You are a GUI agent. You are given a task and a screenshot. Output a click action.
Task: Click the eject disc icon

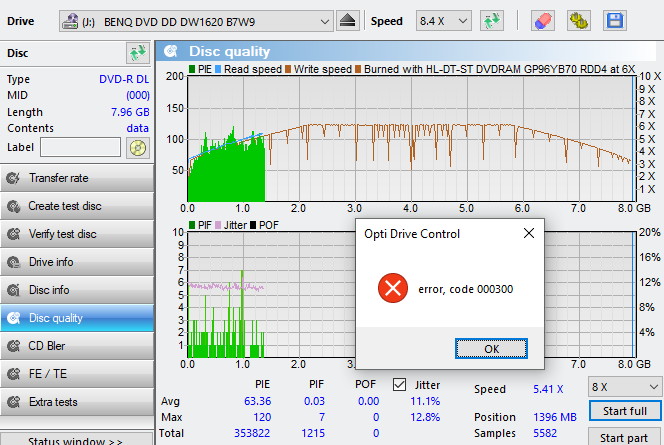point(349,21)
